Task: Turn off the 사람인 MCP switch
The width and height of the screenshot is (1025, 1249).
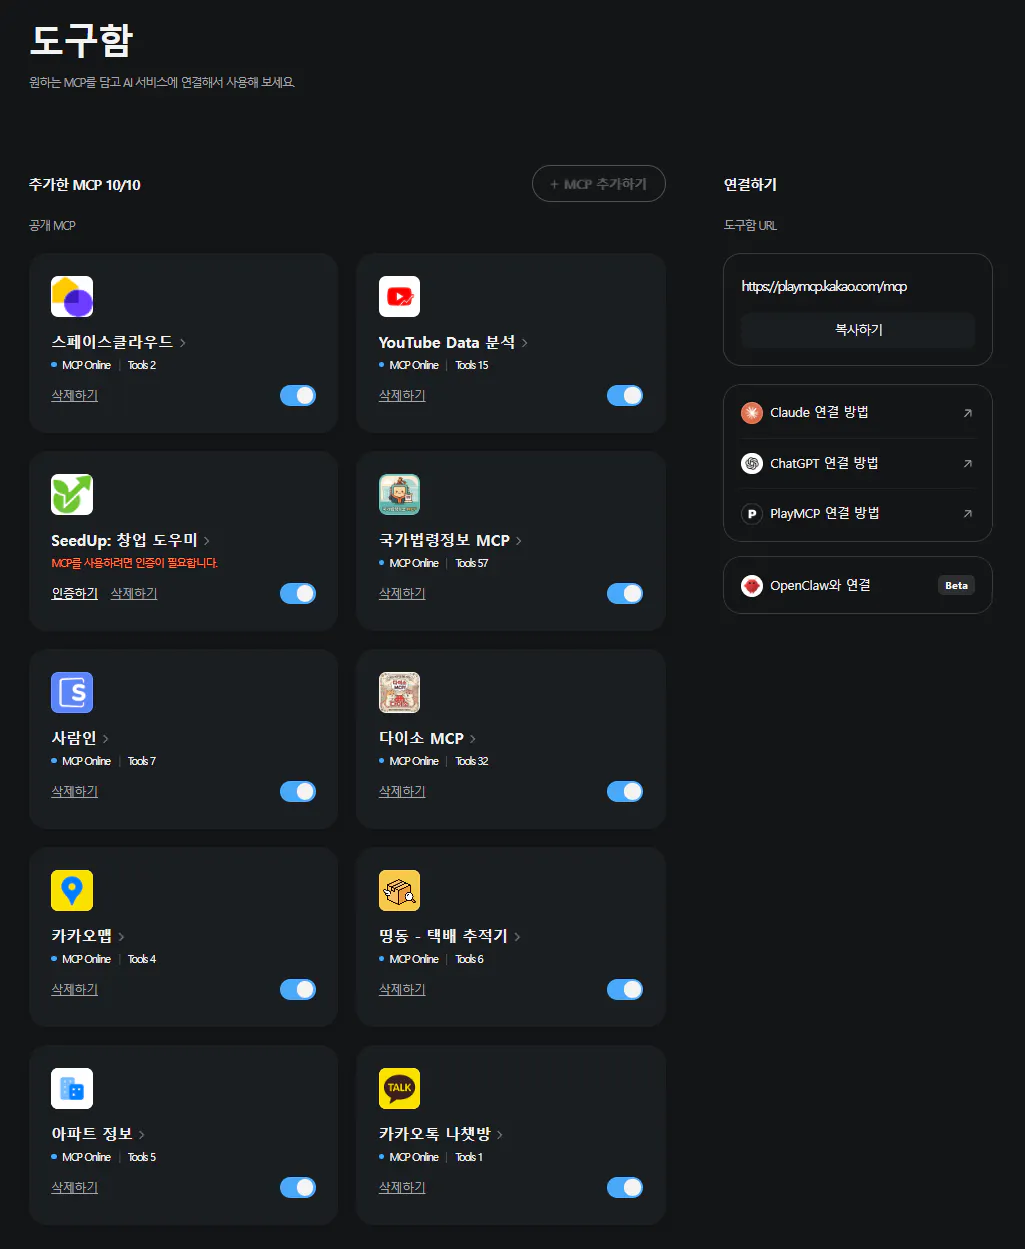Action: 298,791
